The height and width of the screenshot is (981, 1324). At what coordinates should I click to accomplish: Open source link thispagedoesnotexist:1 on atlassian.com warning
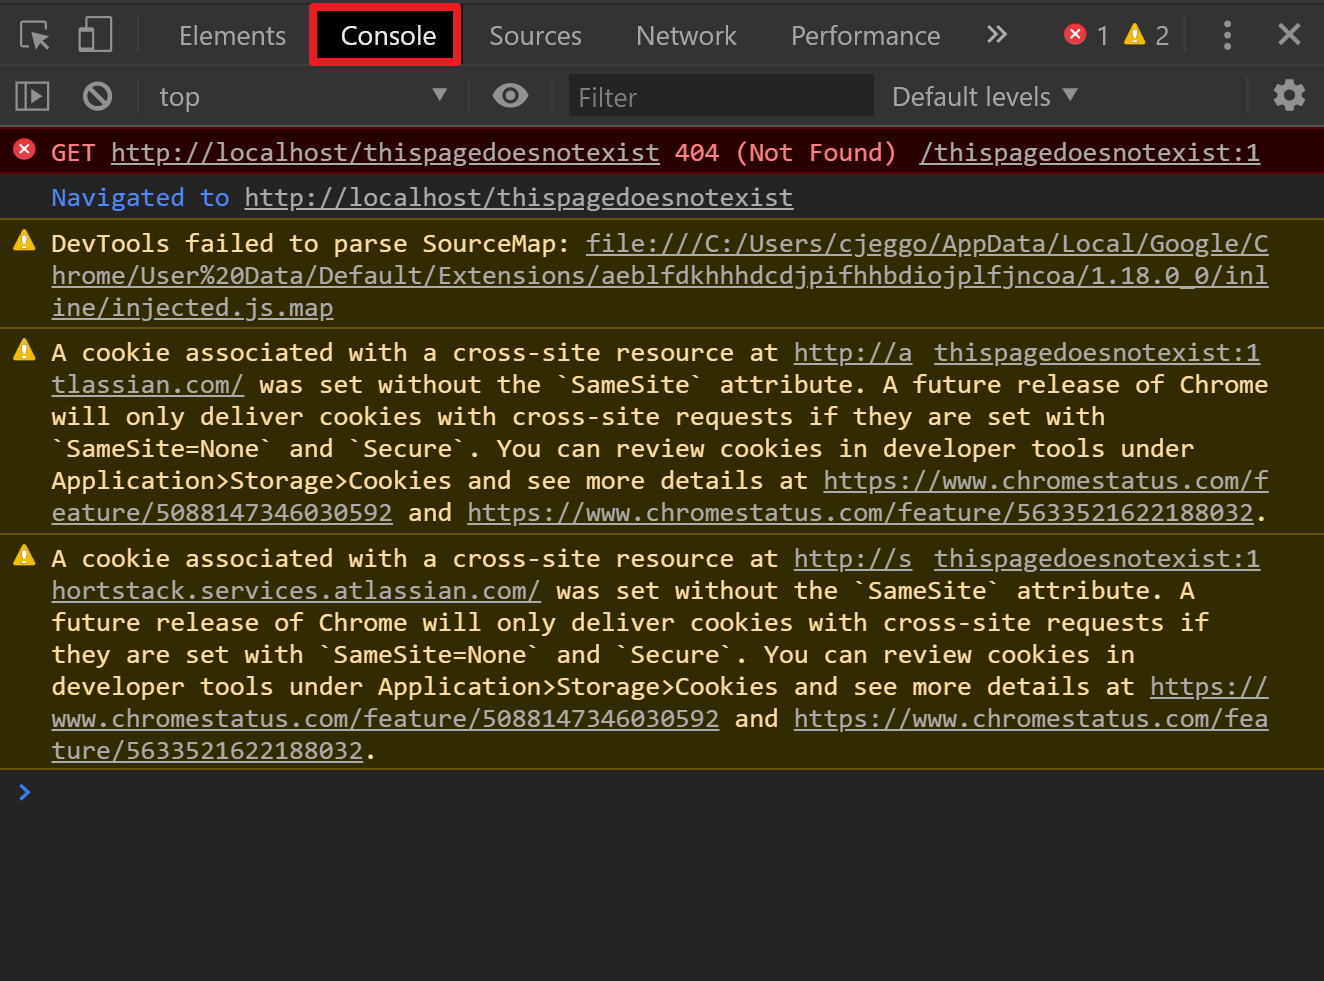pyautogui.click(x=1097, y=352)
